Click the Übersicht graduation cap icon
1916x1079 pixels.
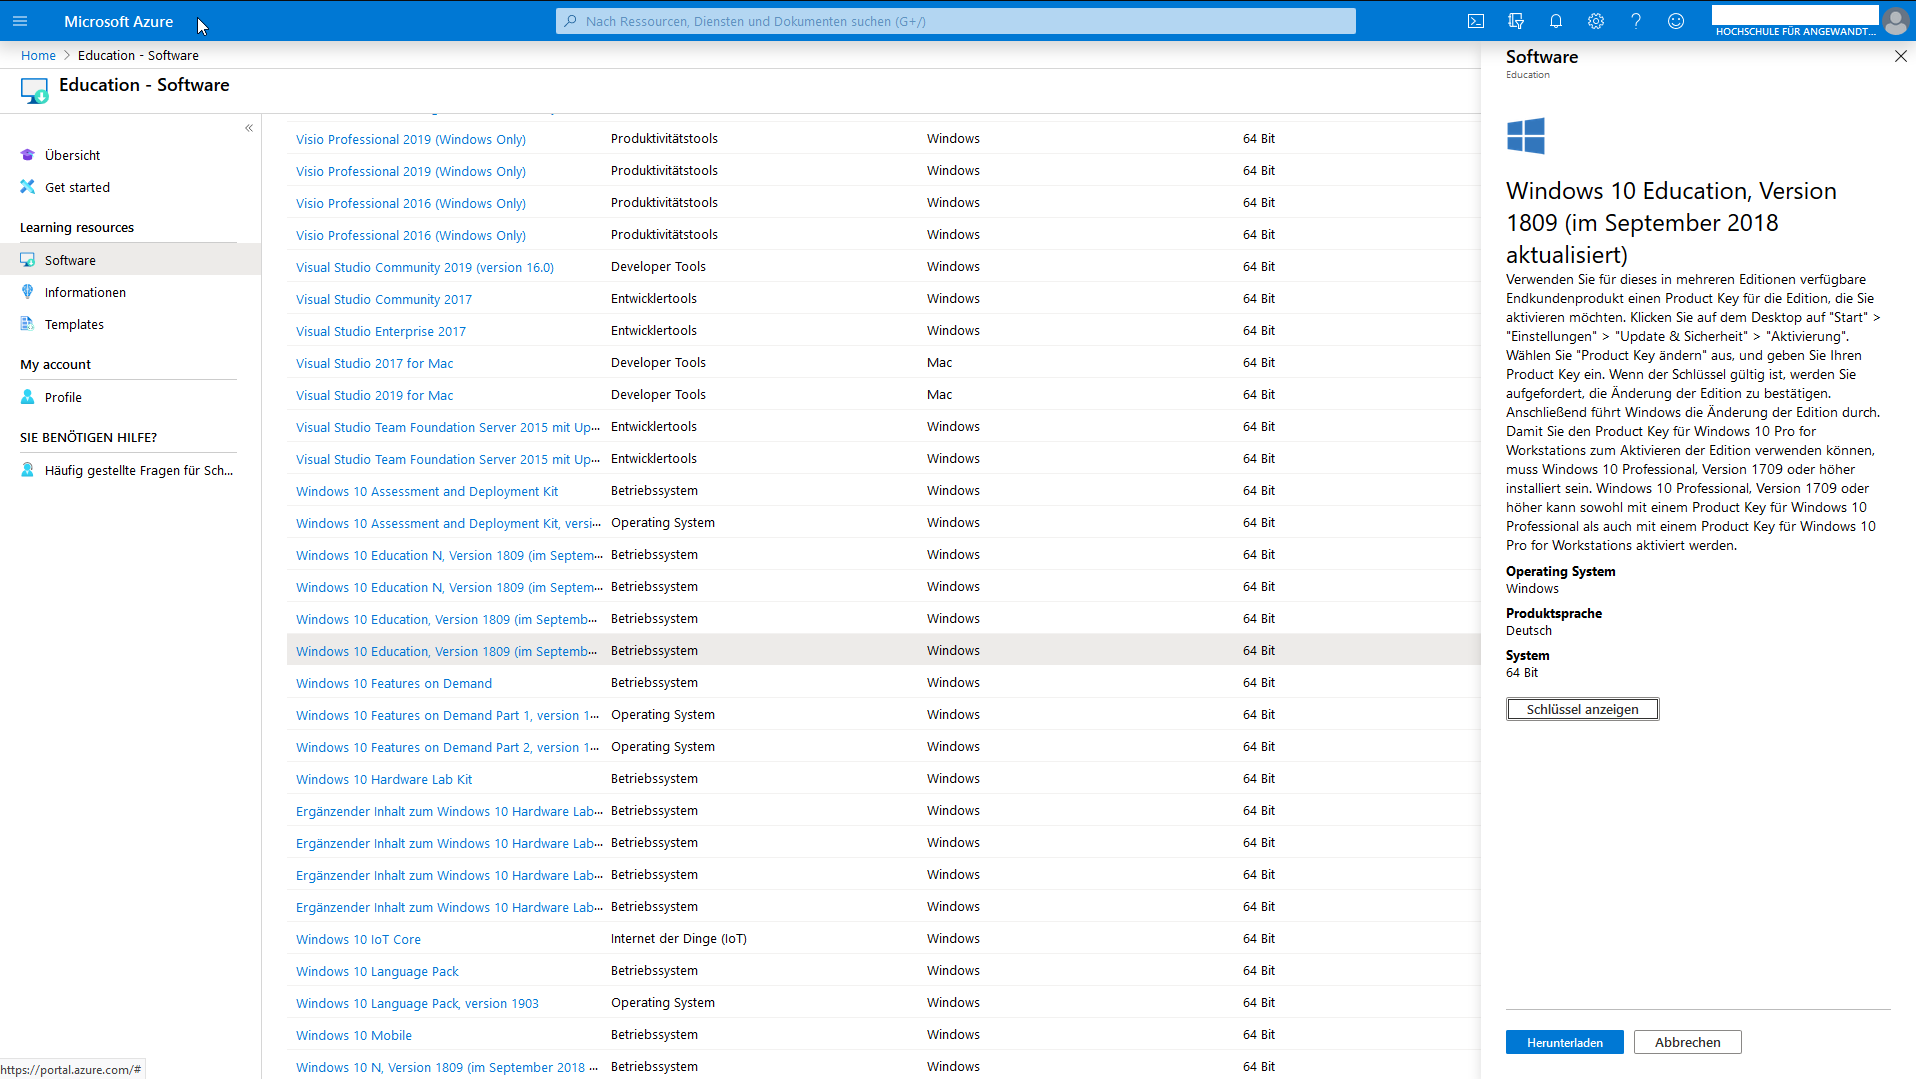[28, 155]
